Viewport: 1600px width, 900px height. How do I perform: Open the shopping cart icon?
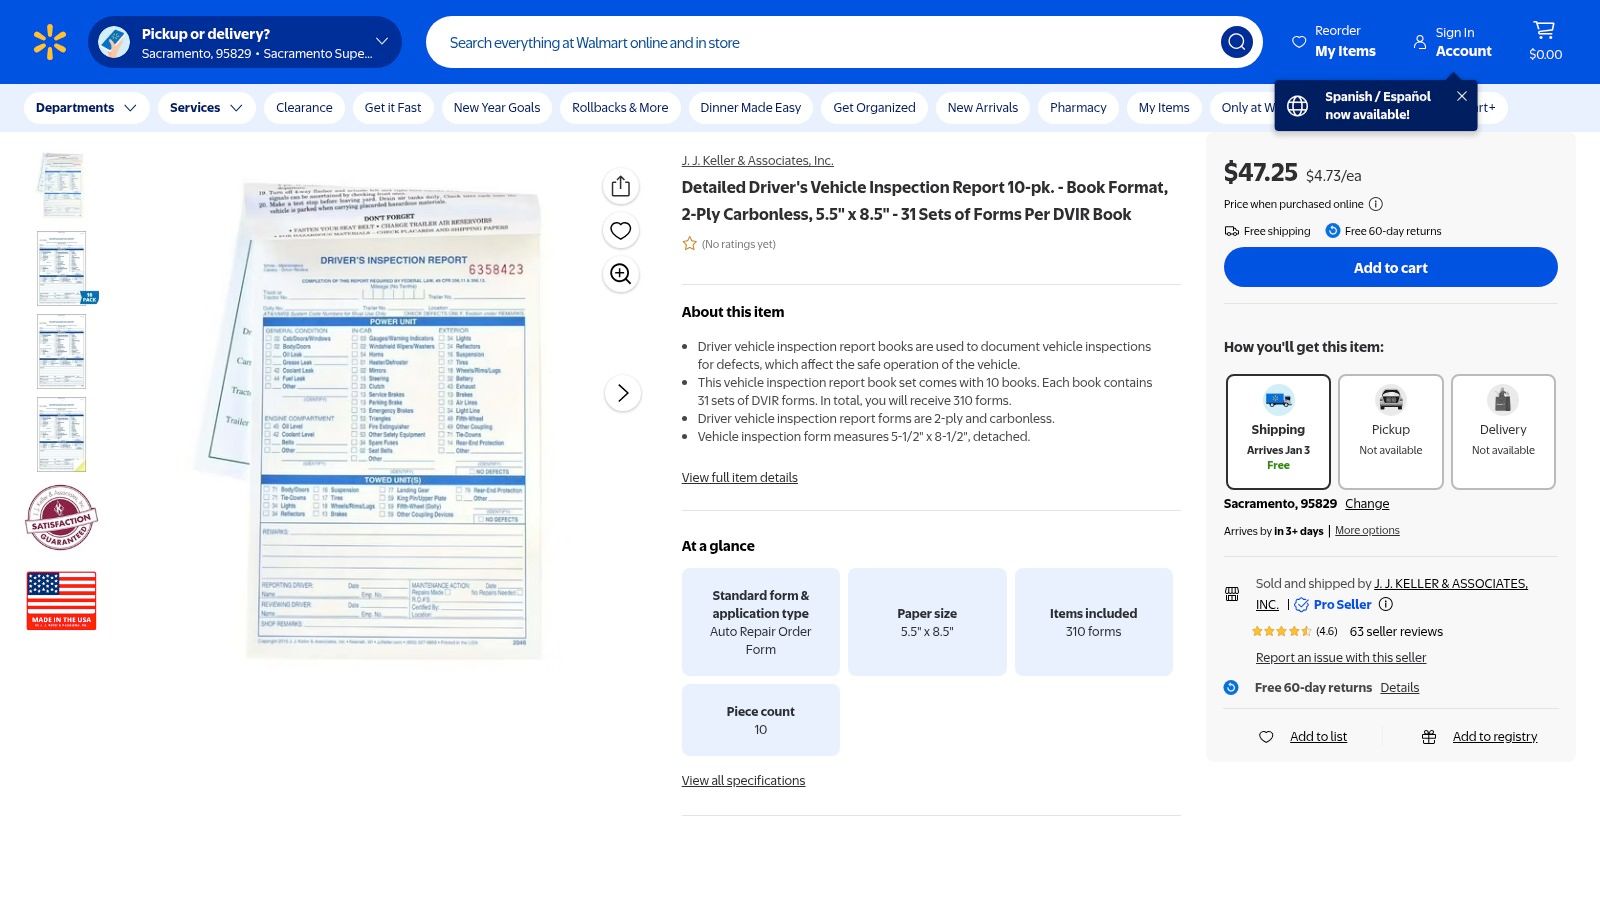(x=1544, y=30)
